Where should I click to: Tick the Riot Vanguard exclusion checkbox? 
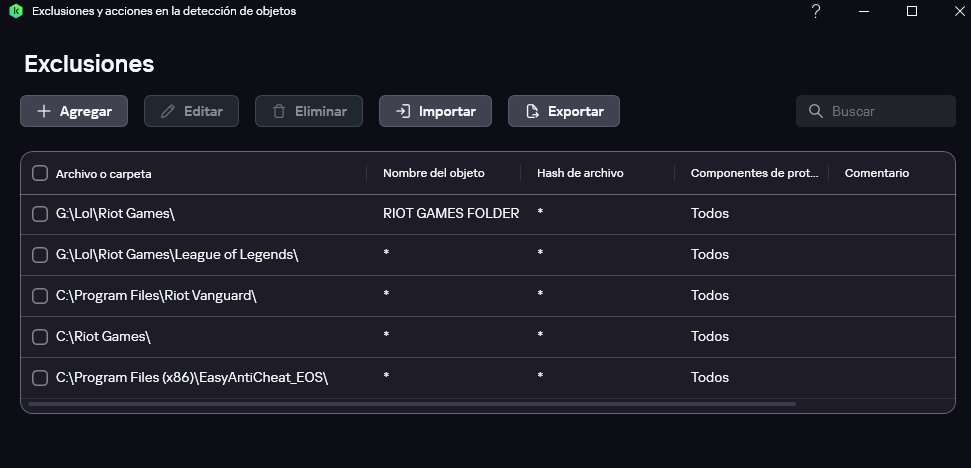click(40, 296)
